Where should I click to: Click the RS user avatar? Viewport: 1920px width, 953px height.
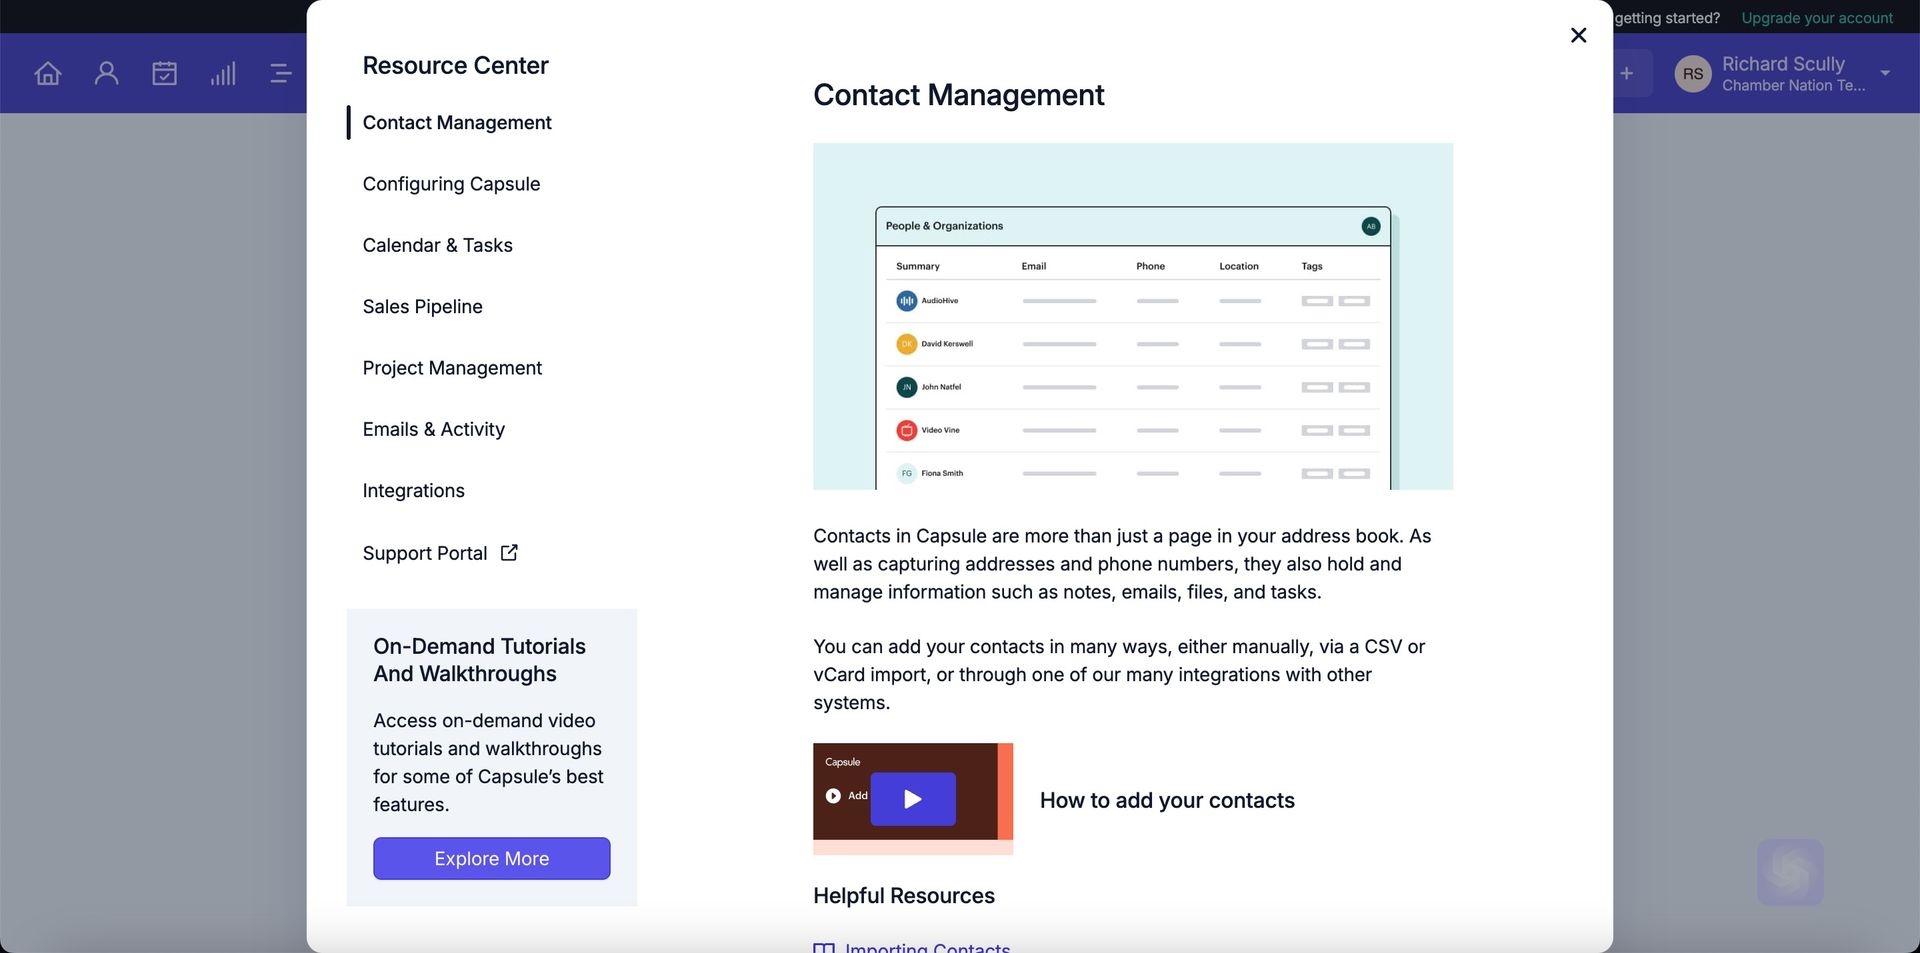coord(1693,74)
